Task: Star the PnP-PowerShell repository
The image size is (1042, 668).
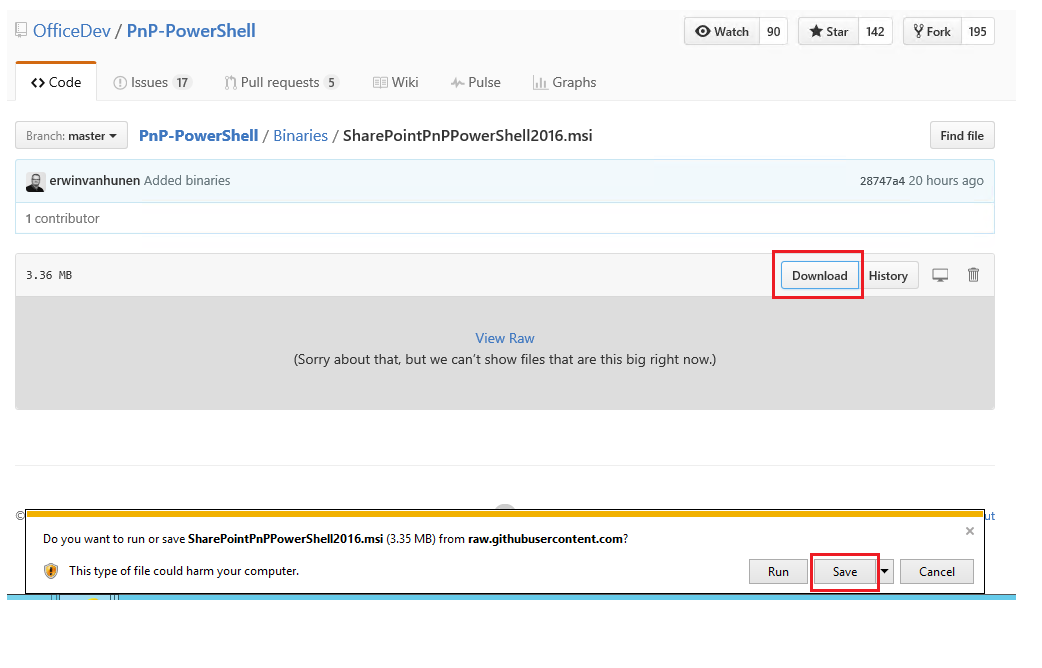Action: 829,31
